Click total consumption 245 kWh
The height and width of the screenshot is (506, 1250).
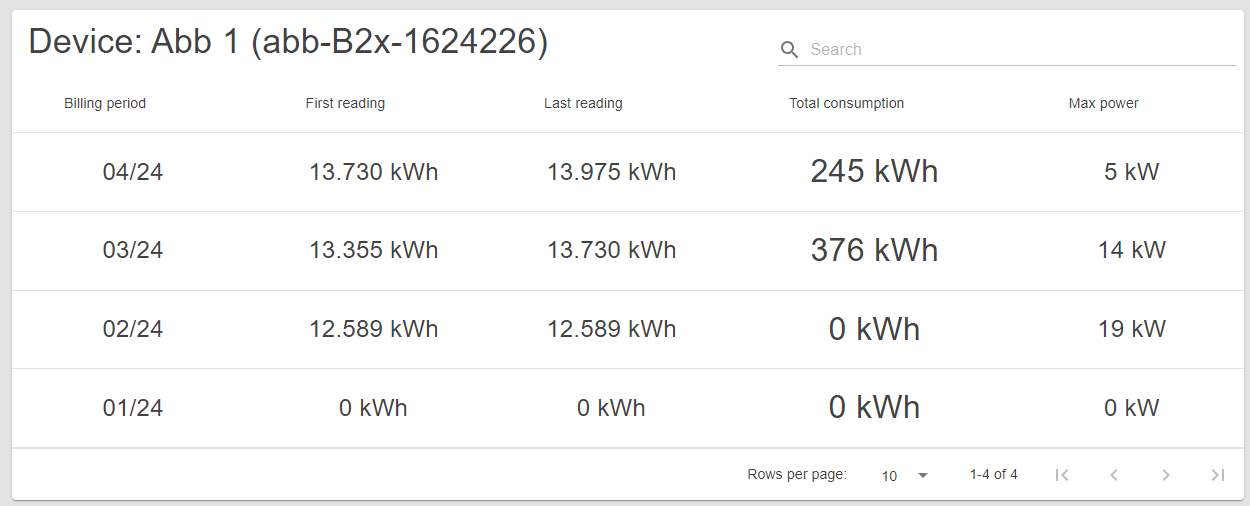(x=875, y=171)
